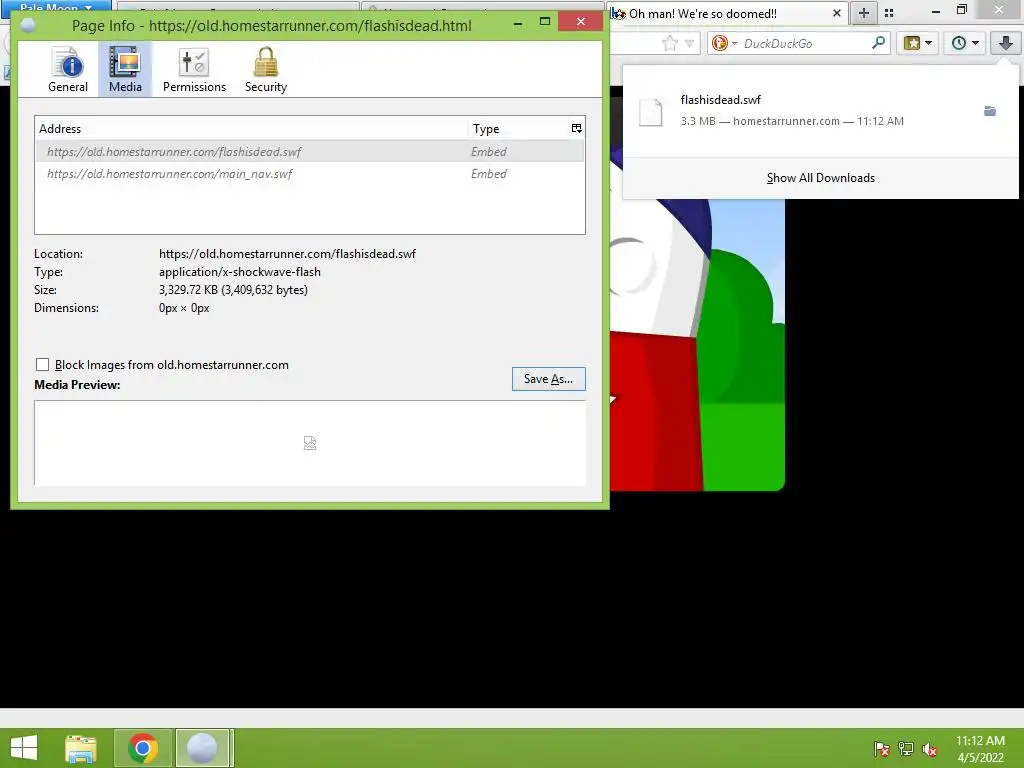Open the Permissions tab in Page Info

[x=194, y=69]
